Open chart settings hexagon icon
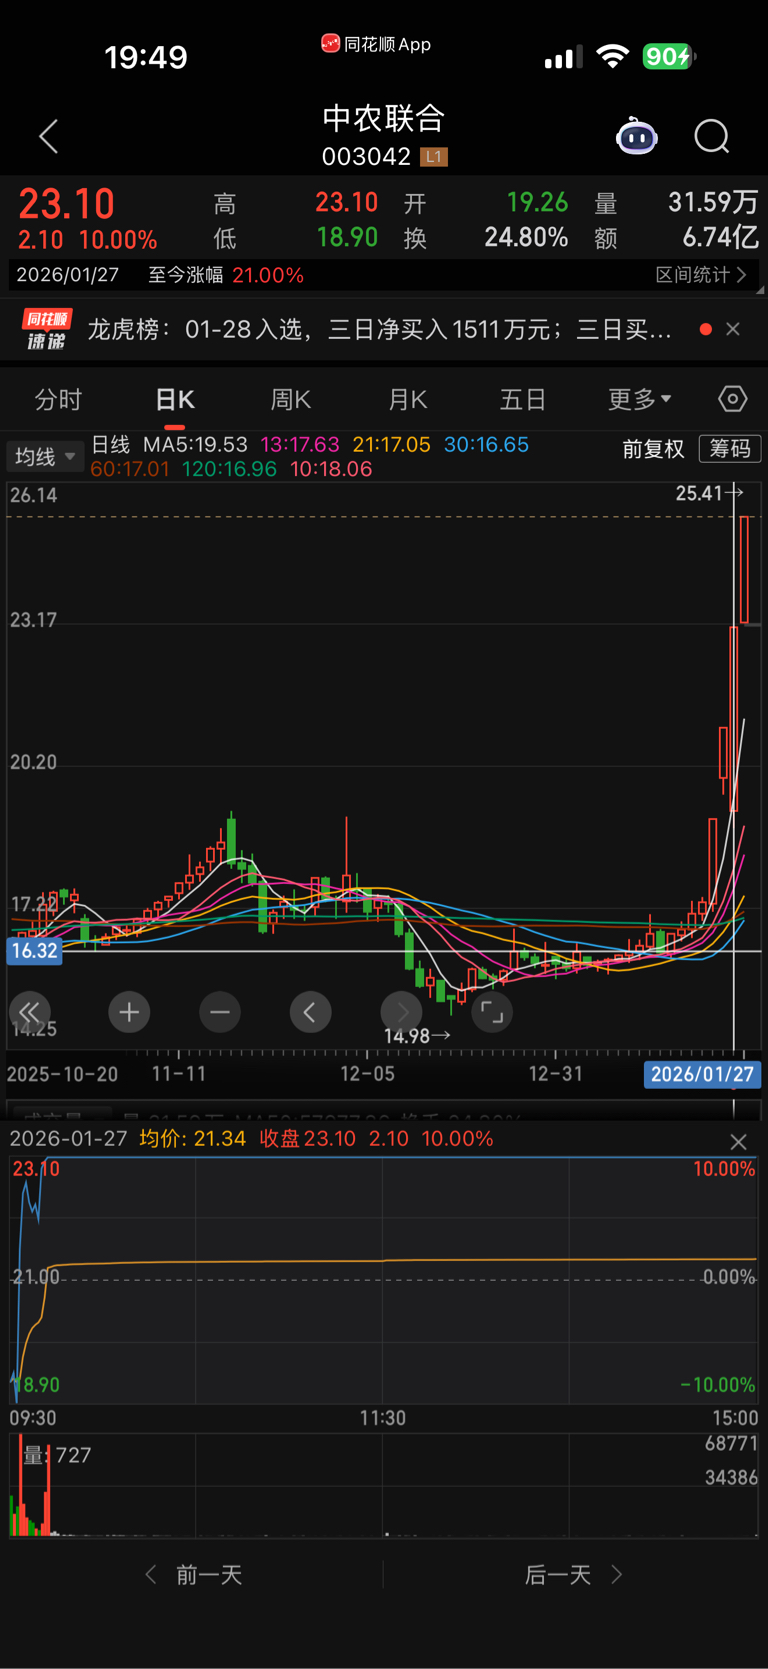The width and height of the screenshot is (768, 1669). click(x=732, y=399)
